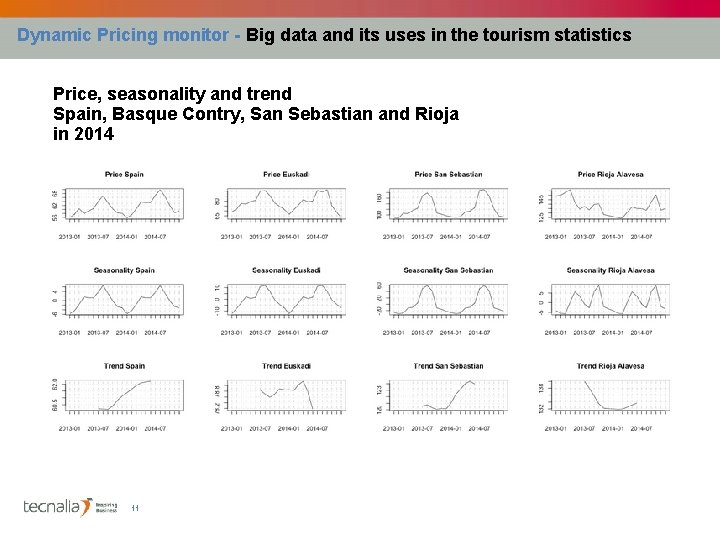Select the Seasonality San Sebastian chart
This screenshot has width=720, height=540.
click(445, 299)
